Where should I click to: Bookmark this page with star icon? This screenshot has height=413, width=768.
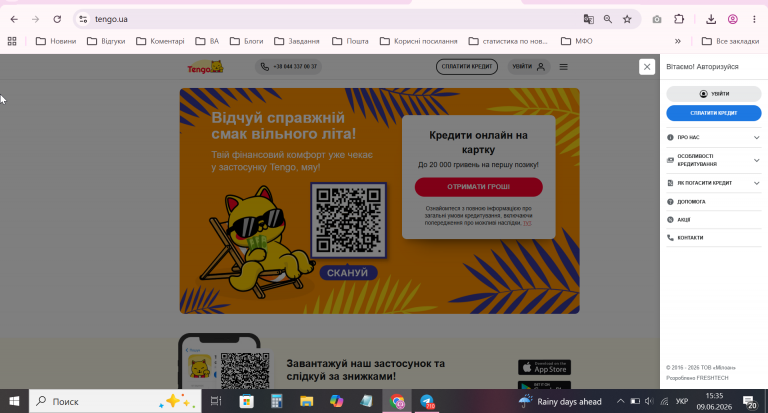[x=627, y=19]
